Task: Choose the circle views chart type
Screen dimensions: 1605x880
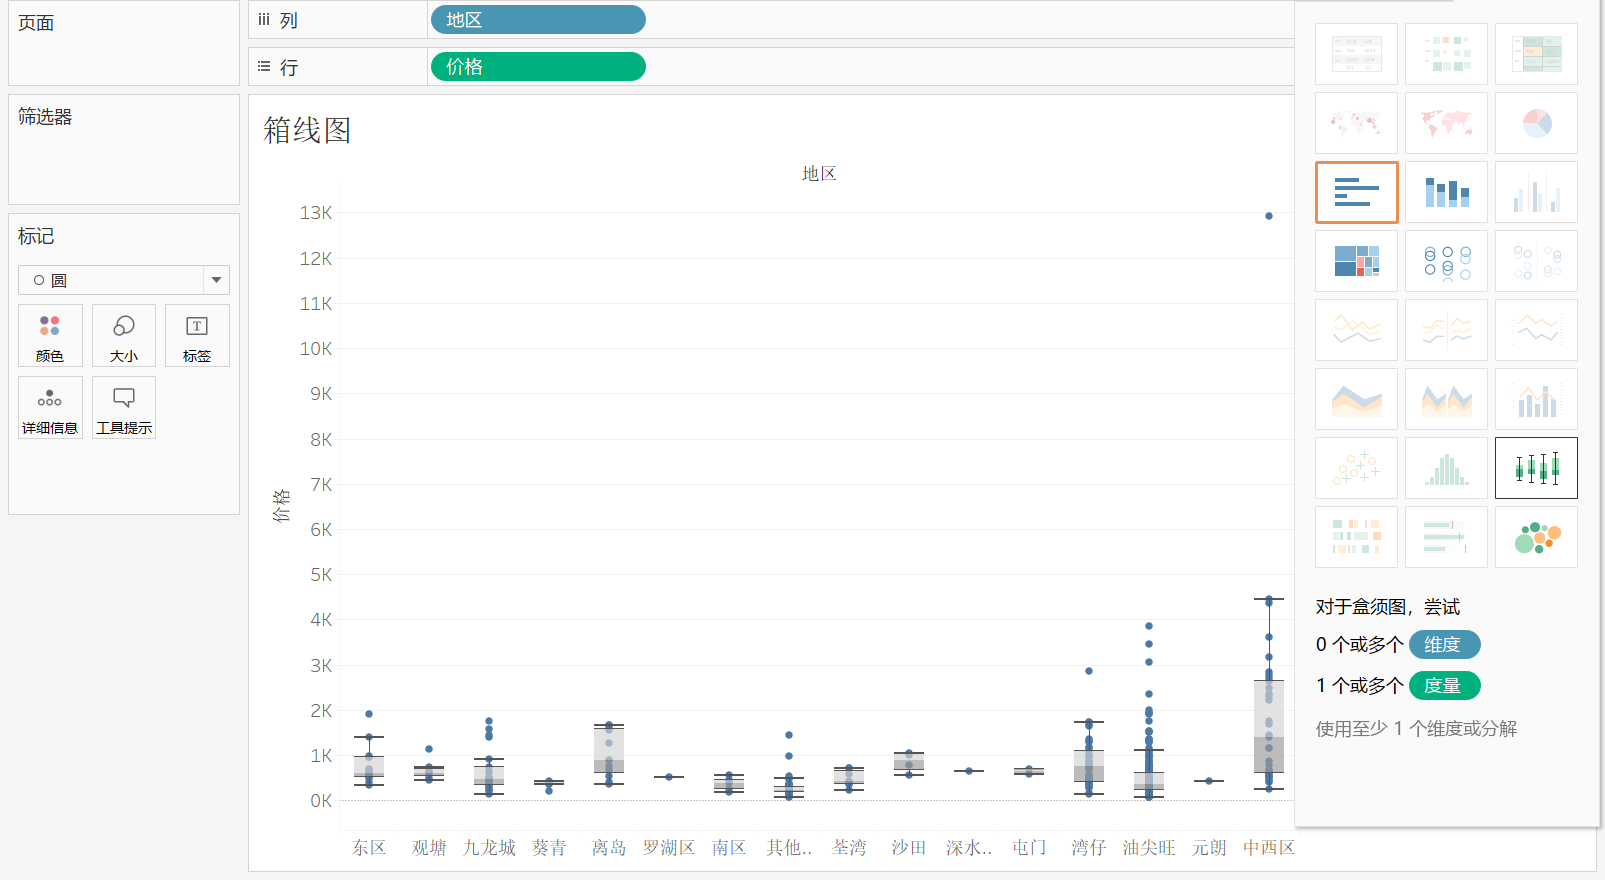Action: (1446, 261)
